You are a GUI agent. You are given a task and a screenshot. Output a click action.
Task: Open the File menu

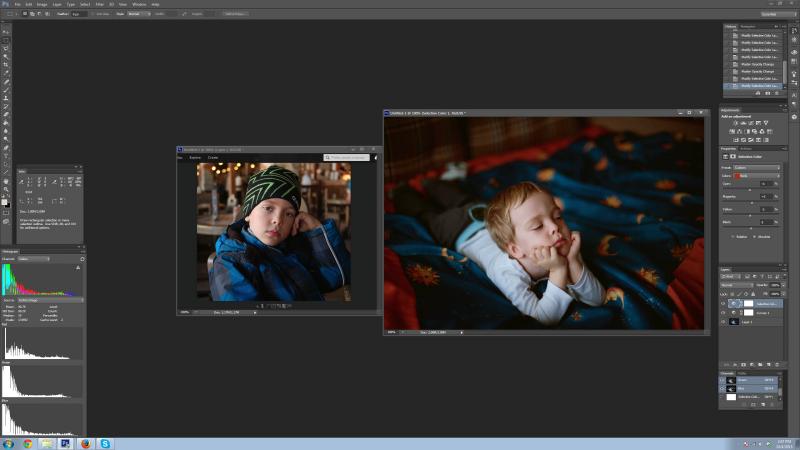coord(17,4)
